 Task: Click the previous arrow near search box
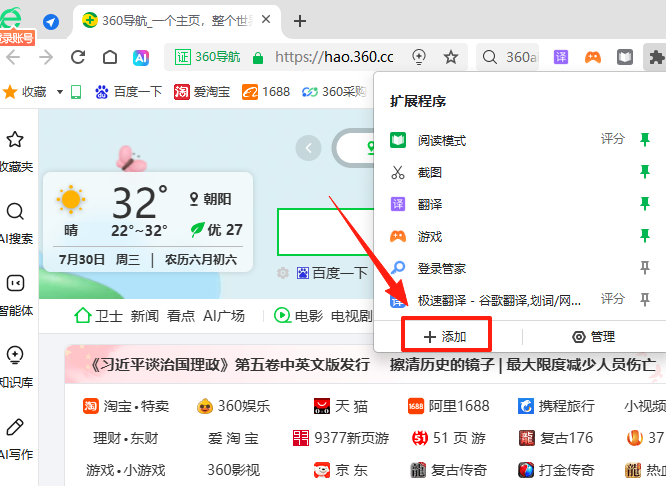click(308, 148)
